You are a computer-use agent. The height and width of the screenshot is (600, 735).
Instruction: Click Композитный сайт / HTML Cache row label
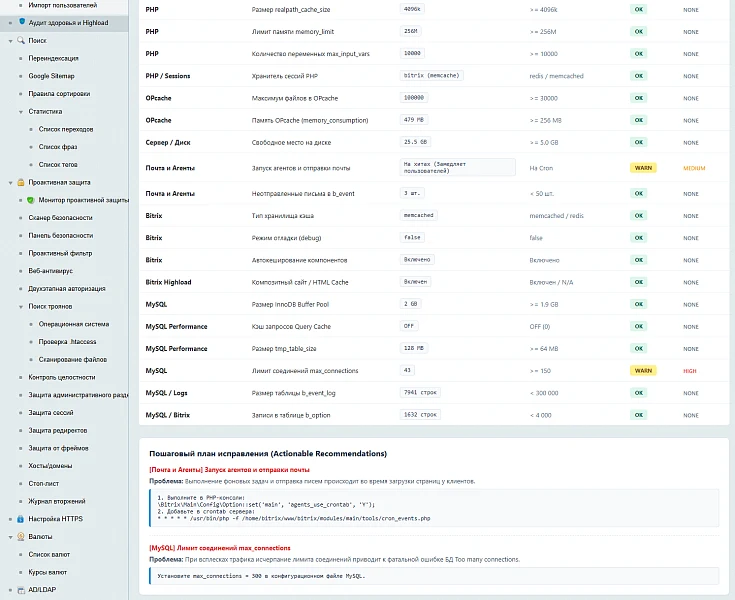point(300,282)
